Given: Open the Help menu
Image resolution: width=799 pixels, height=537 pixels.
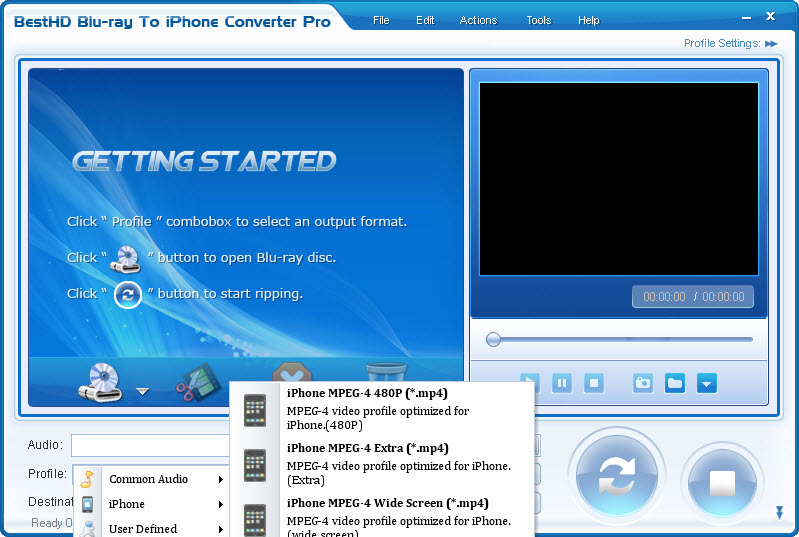Looking at the screenshot, I should (x=589, y=20).
